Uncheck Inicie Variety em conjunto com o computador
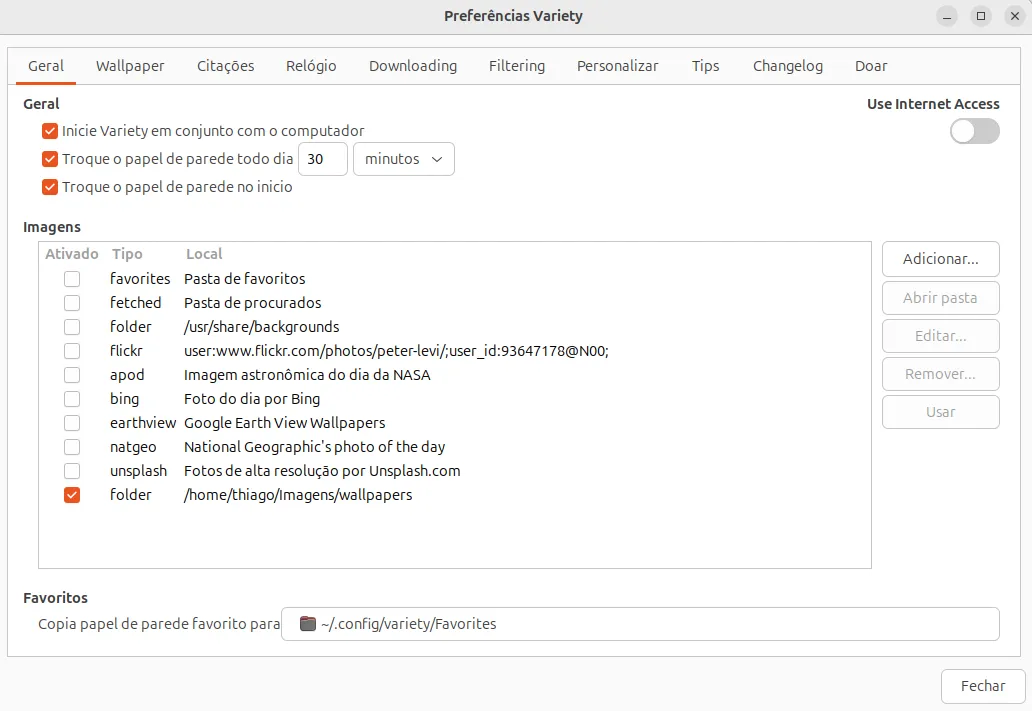Image resolution: width=1032 pixels, height=711 pixels. pyautogui.click(x=50, y=131)
